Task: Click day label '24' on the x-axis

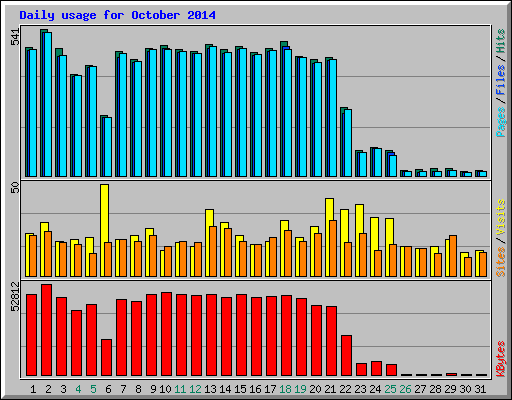Action: click(x=375, y=389)
